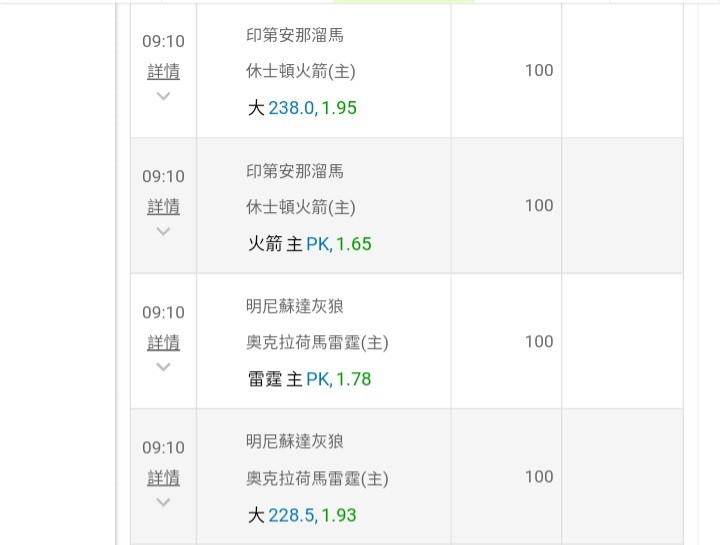The image size is (720, 545).
Task: Click the 100 amount in the 火箭 主 PK row
Action: [539, 205]
